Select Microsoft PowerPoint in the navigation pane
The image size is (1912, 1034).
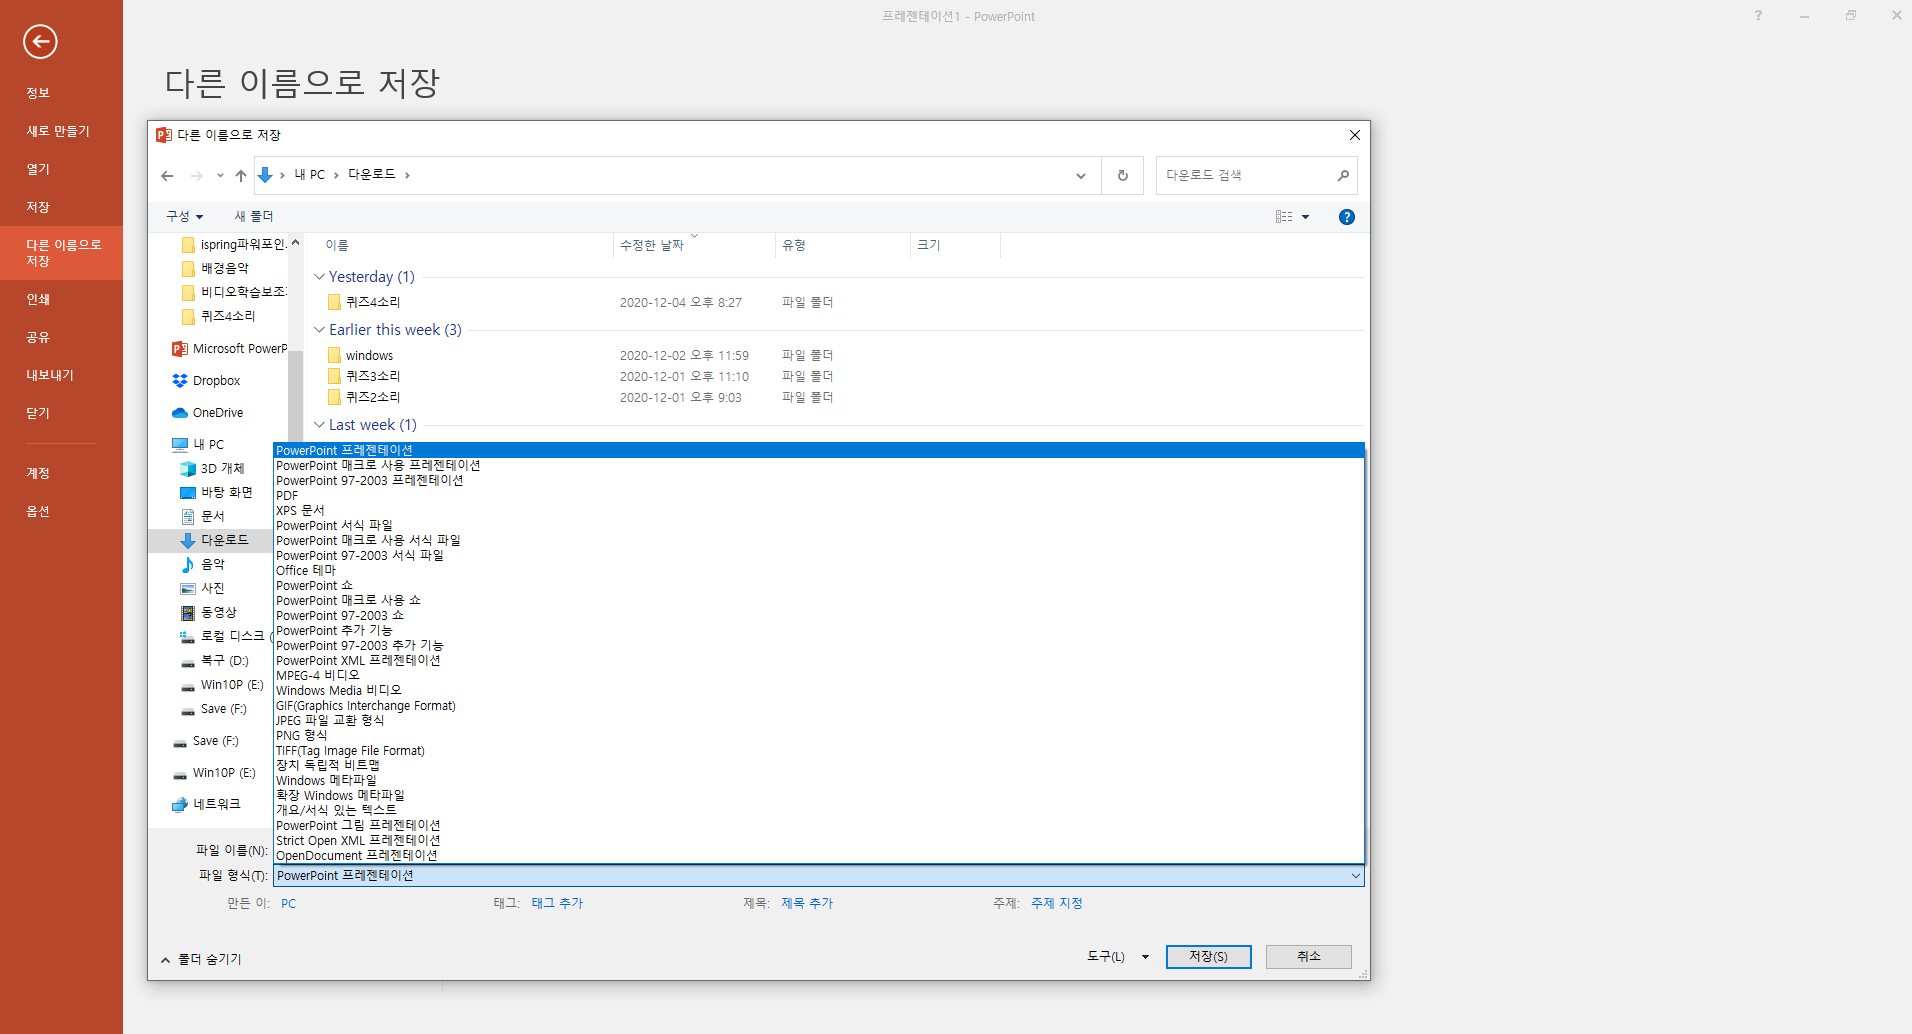(x=230, y=349)
